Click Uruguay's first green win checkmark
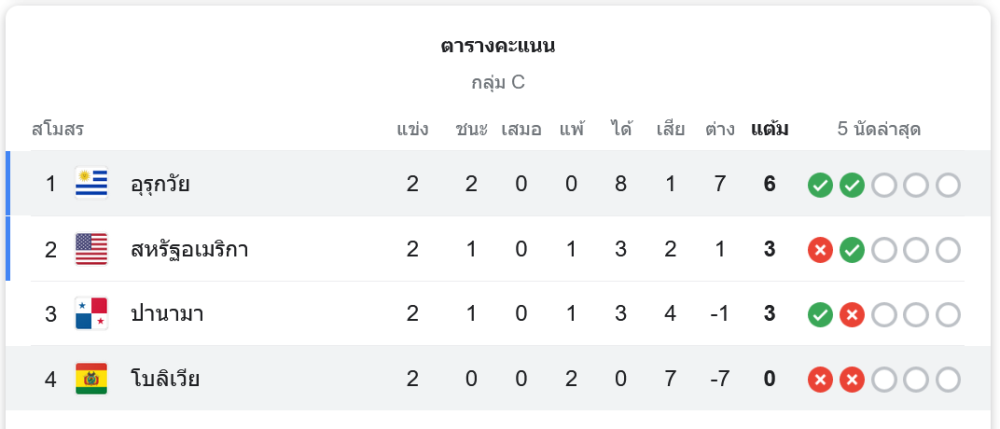 point(820,185)
